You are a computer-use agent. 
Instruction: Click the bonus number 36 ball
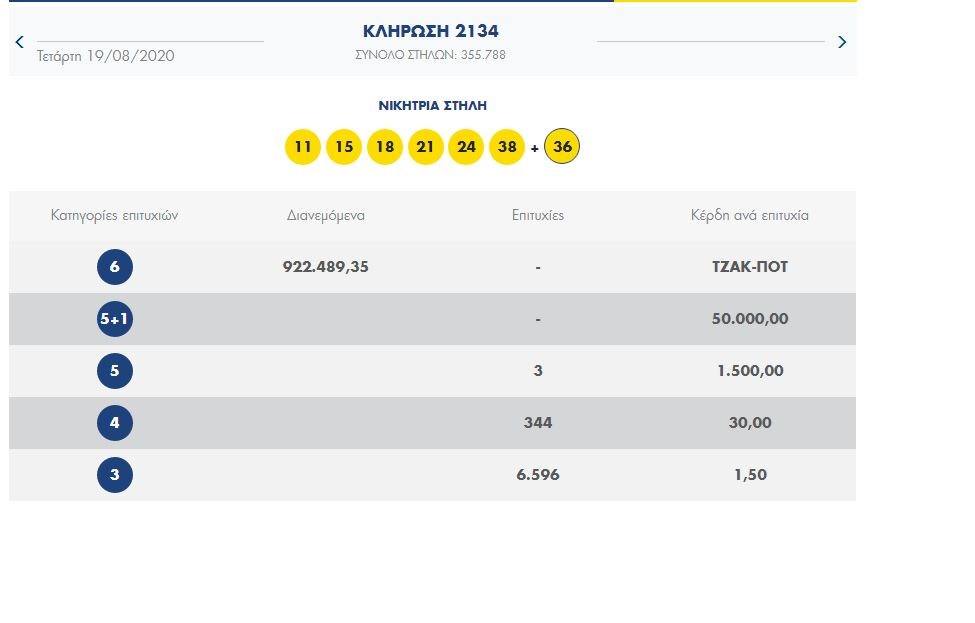(x=562, y=147)
